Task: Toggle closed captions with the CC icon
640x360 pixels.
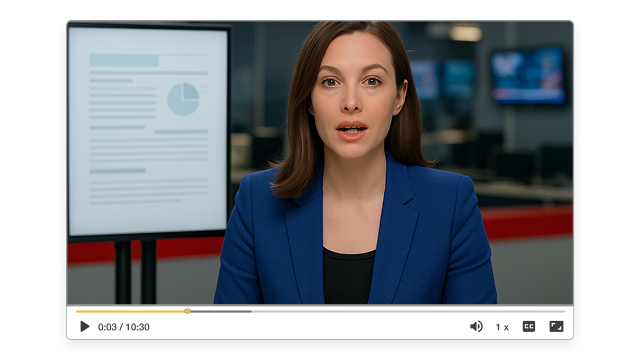Action: point(529,327)
